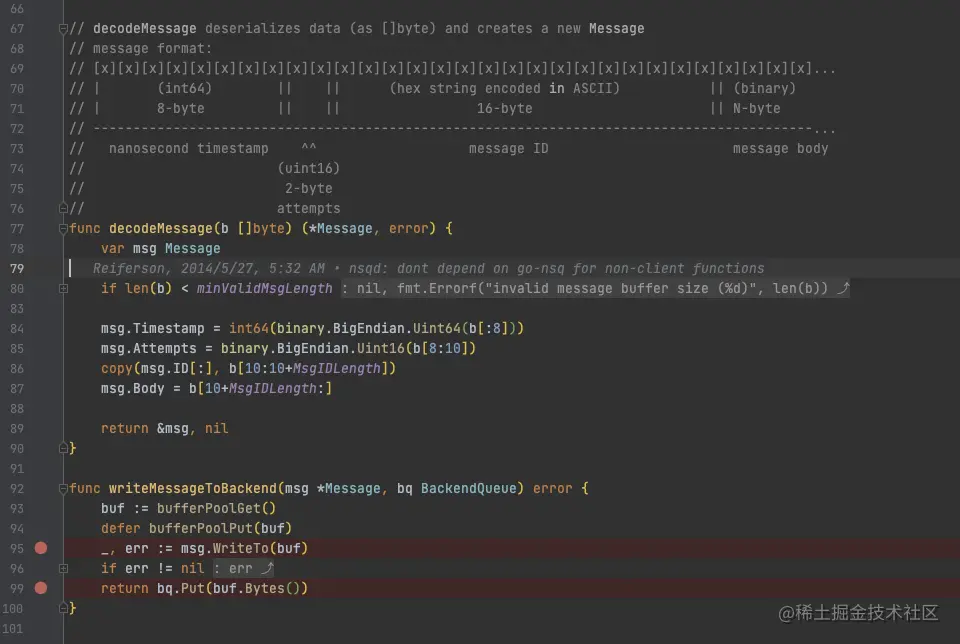Expand the folded ': err' placeholder
The image size is (960, 644).
click(243, 568)
